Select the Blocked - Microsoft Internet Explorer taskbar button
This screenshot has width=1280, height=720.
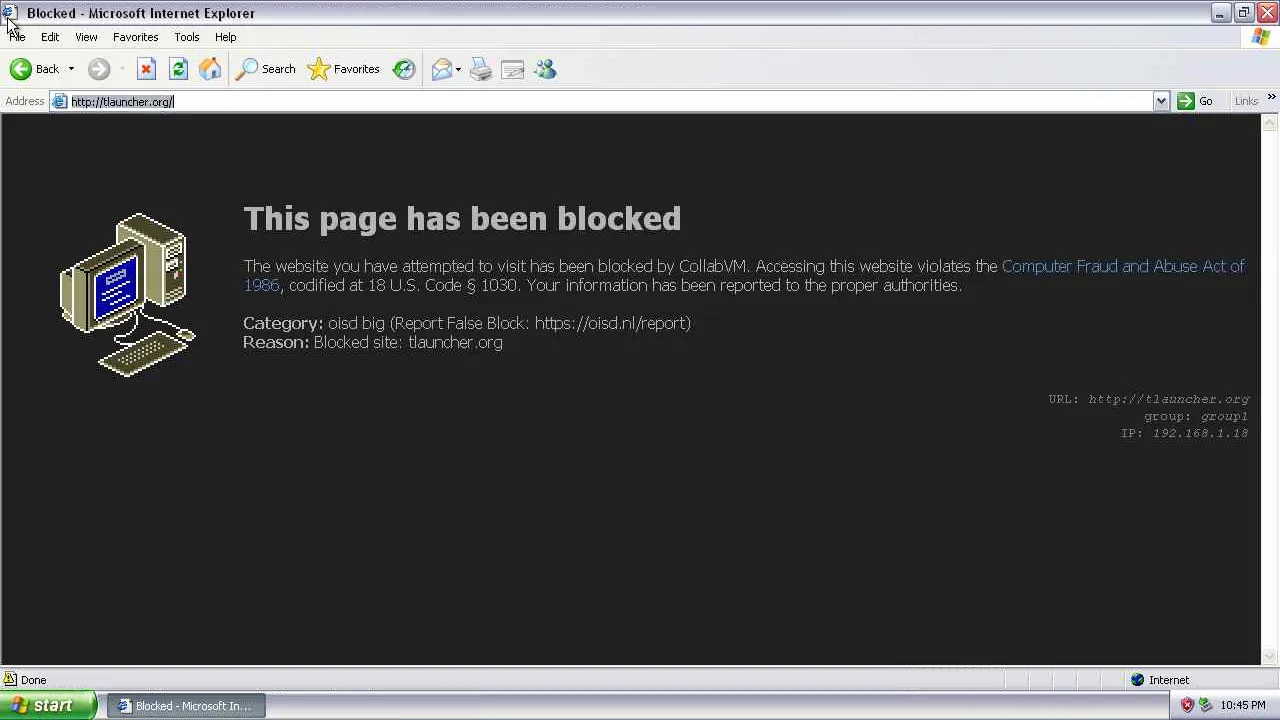point(185,706)
